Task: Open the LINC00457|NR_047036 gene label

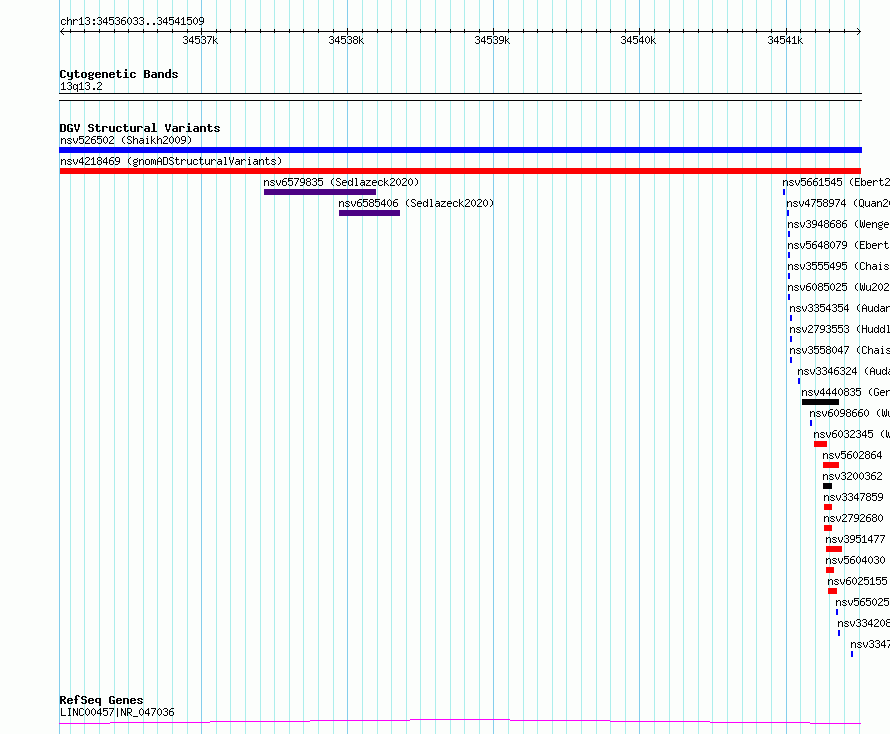Action: pyautogui.click(x=117, y=712)
